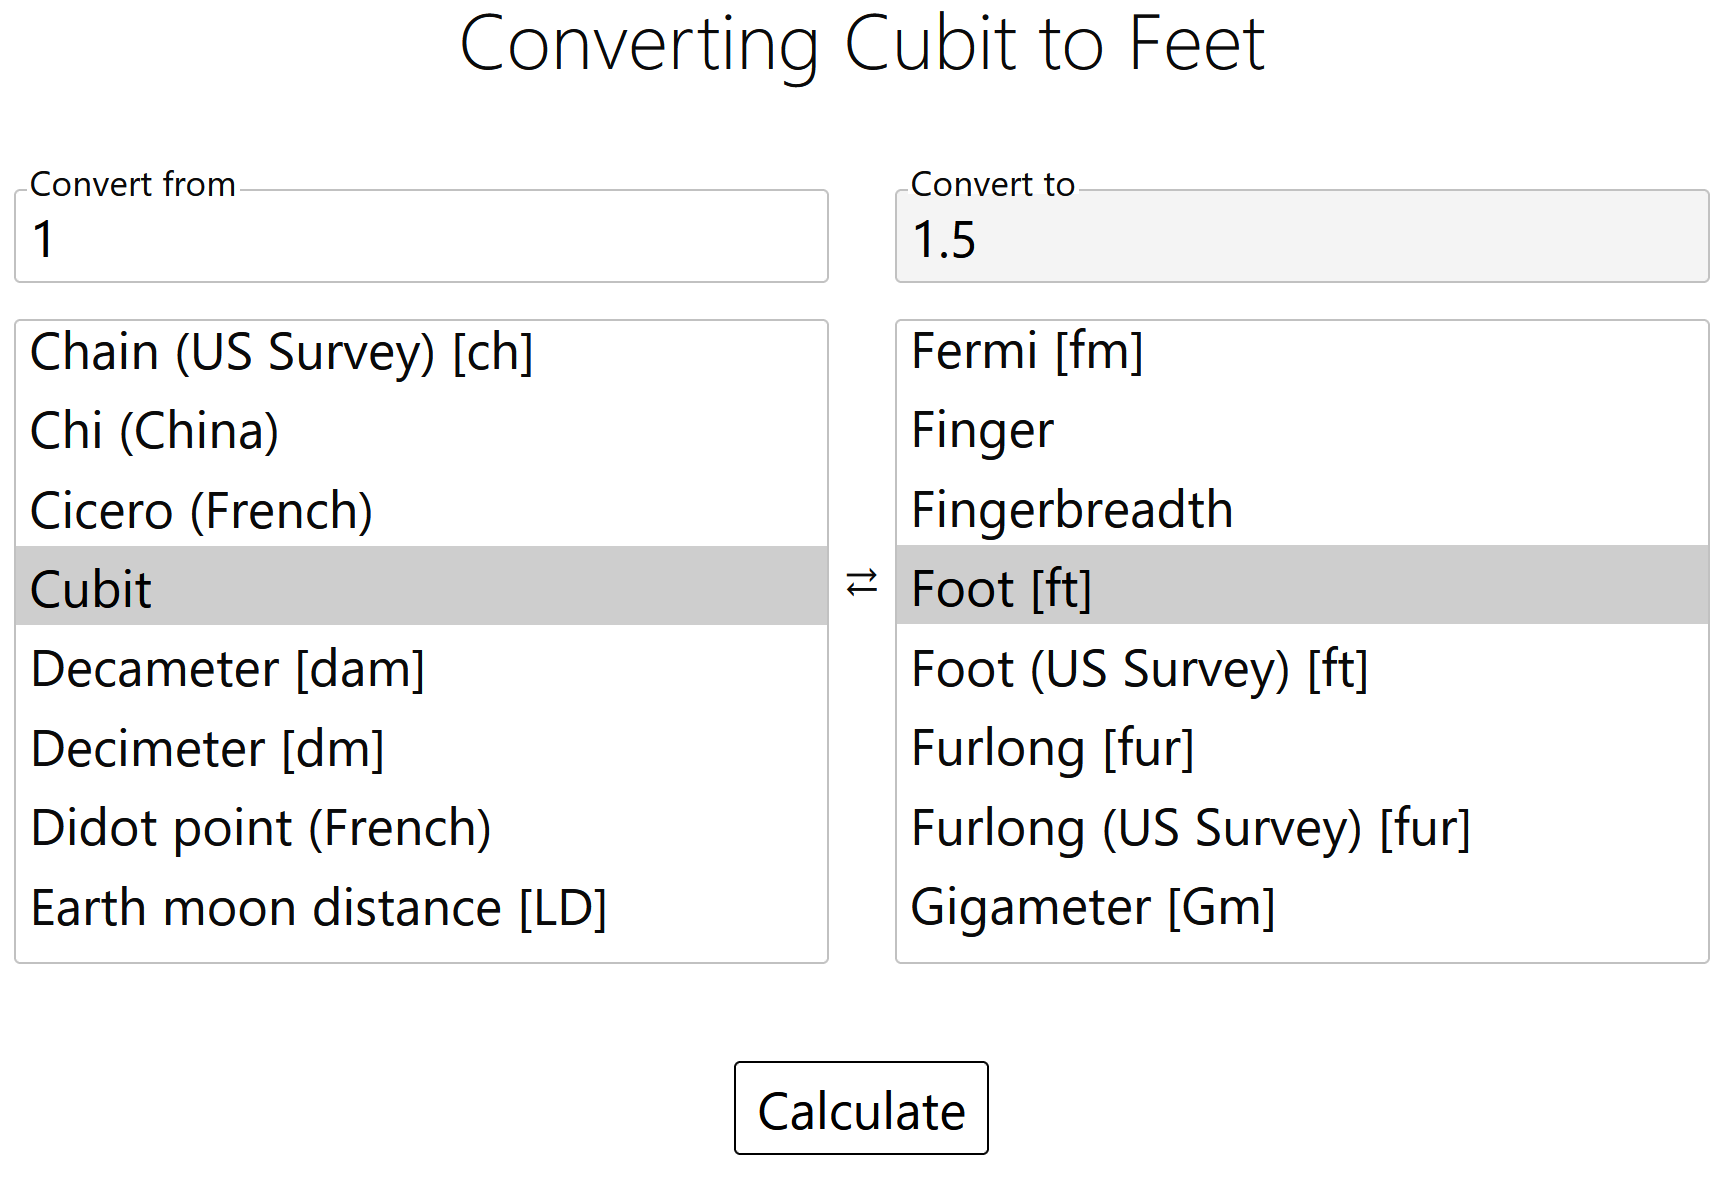Click the Convert to result field
Image resolution: width=1731 pixels, height=1186 pixels.
(x=1300, y=237)
